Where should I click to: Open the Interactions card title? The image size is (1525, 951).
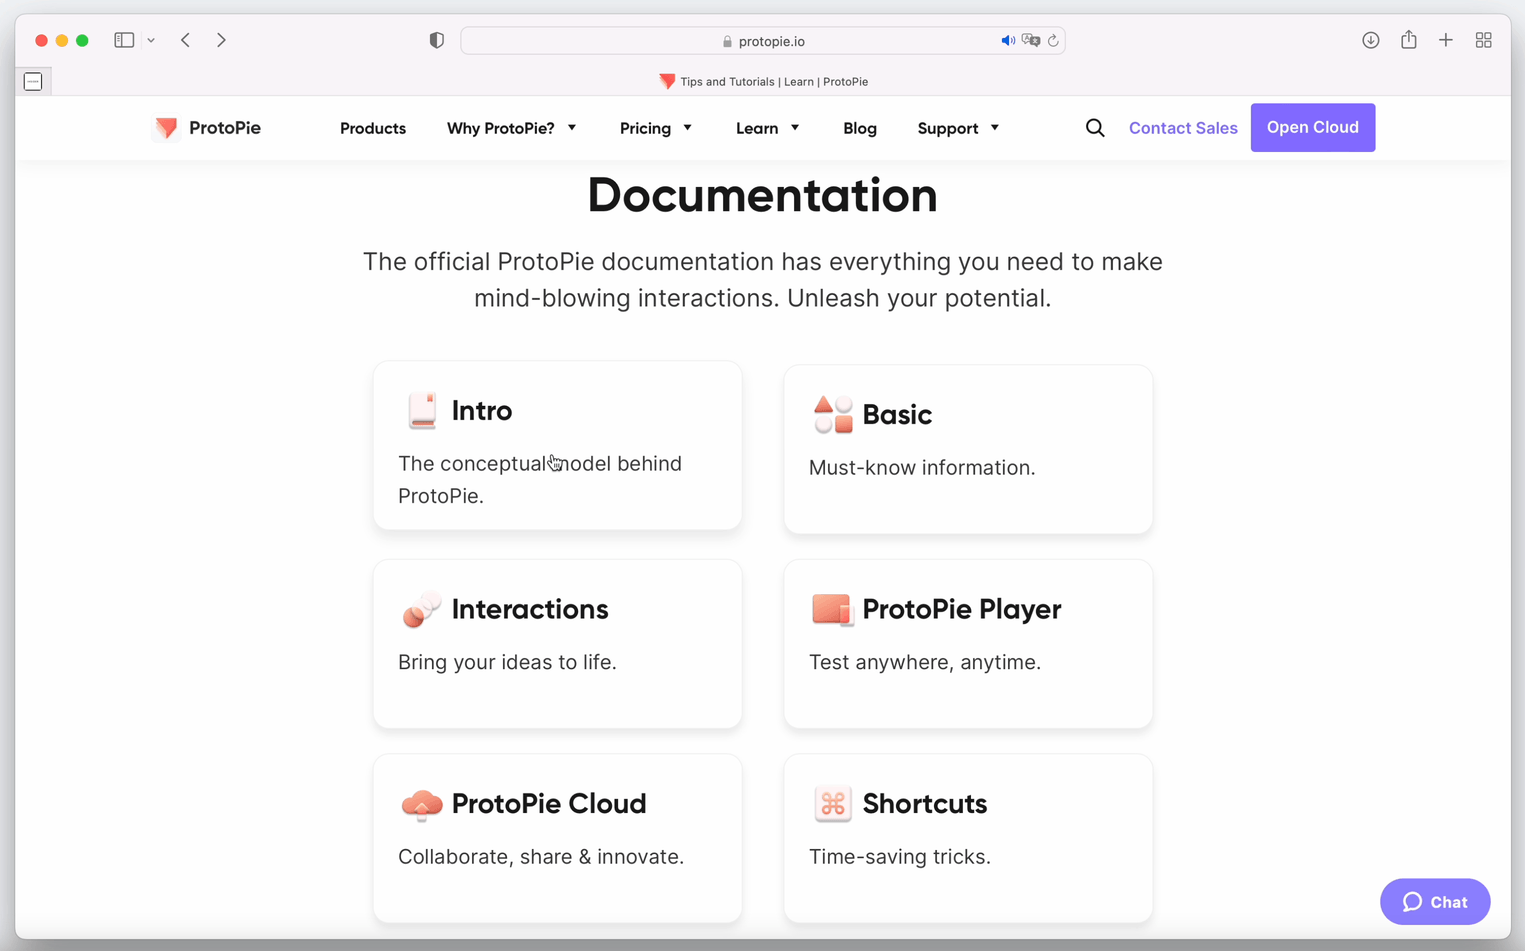[x=530, y=609]
